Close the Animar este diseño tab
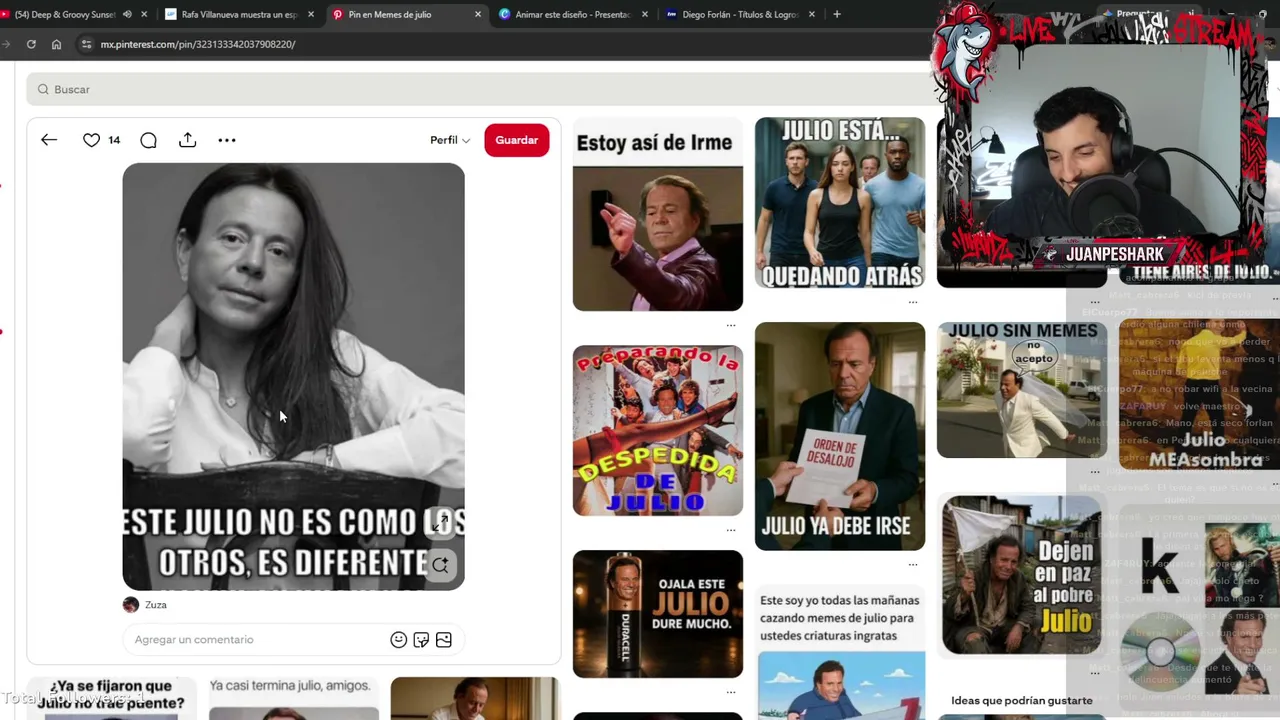1280x720 pixels. pos(644,14)
